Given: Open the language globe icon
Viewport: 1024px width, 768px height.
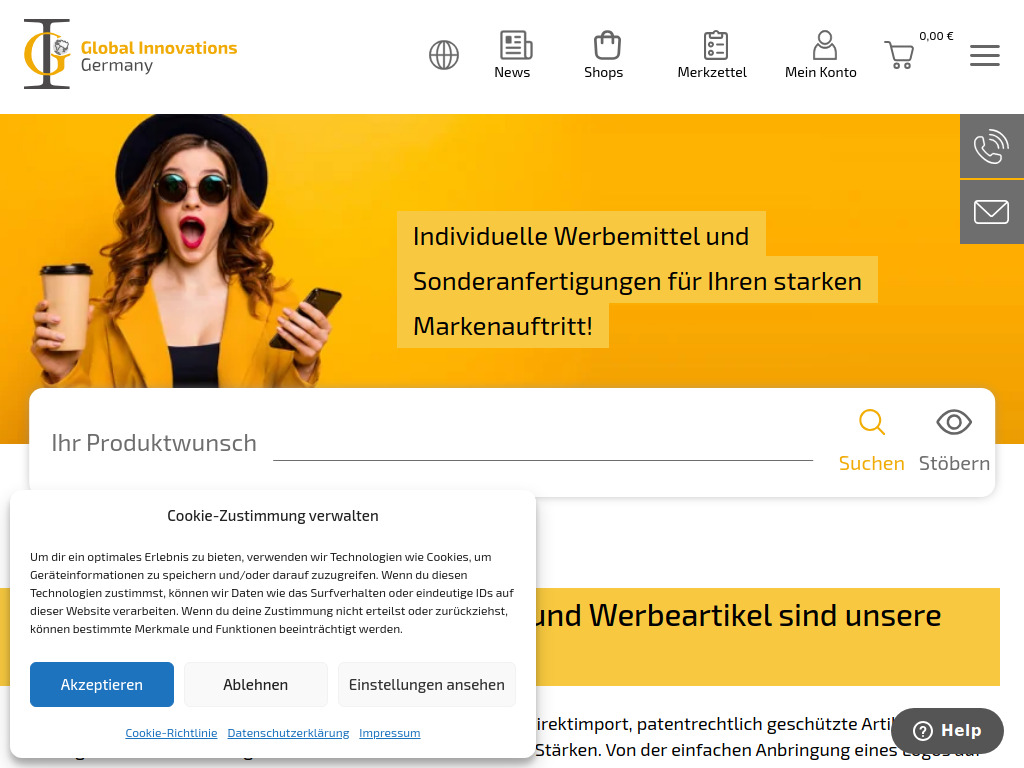Looking at the screenshot, I should coord(443,55).
